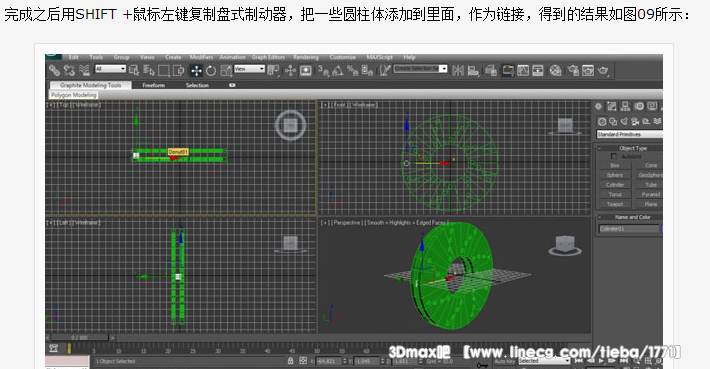This screenshot has width=710, height=369.
Task: Click the Torus primitive button
Action: click(x=614, y=194)
